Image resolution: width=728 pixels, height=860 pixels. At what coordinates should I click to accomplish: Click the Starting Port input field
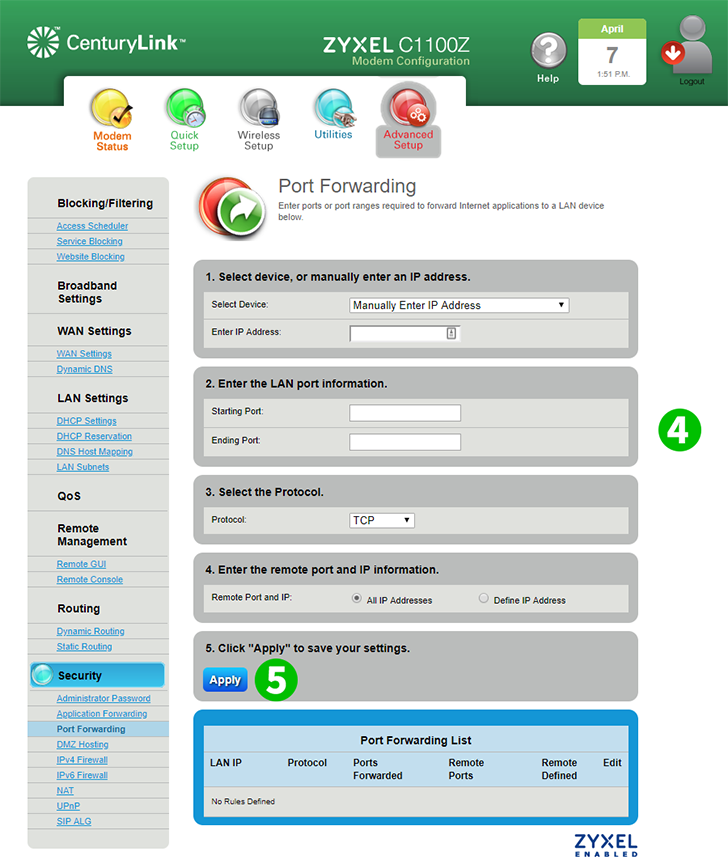click(405, 413)
